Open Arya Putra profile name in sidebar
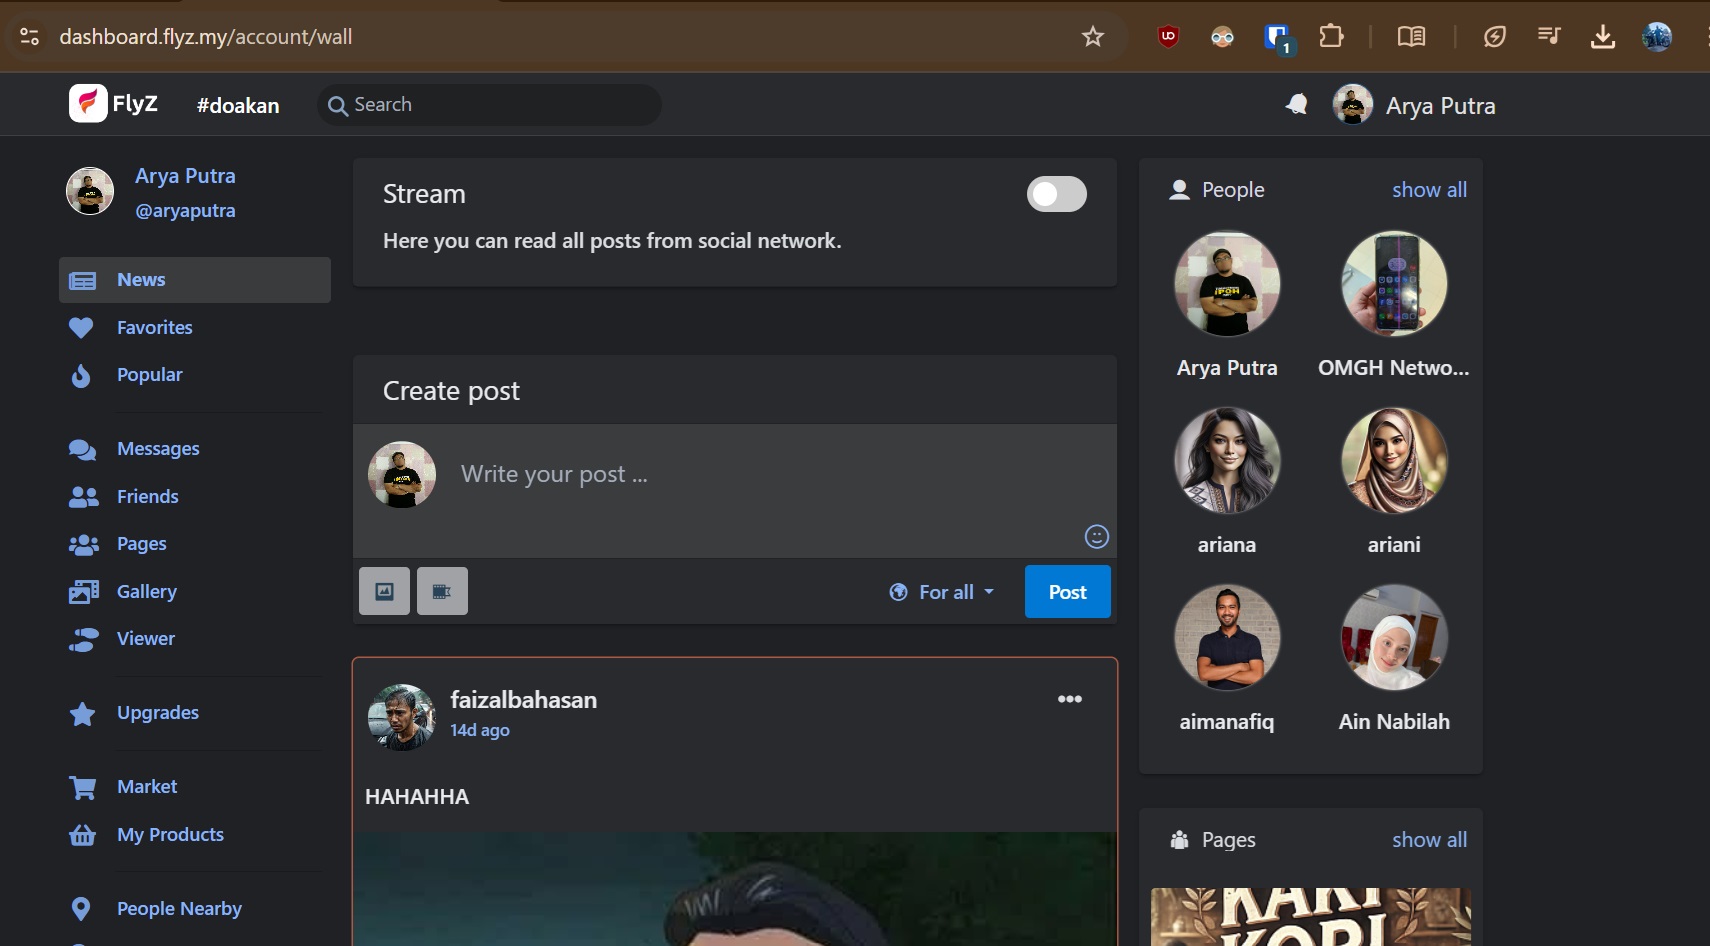Image resolution: width=1710 pixels, height=946 pixels. click(186, 176)
